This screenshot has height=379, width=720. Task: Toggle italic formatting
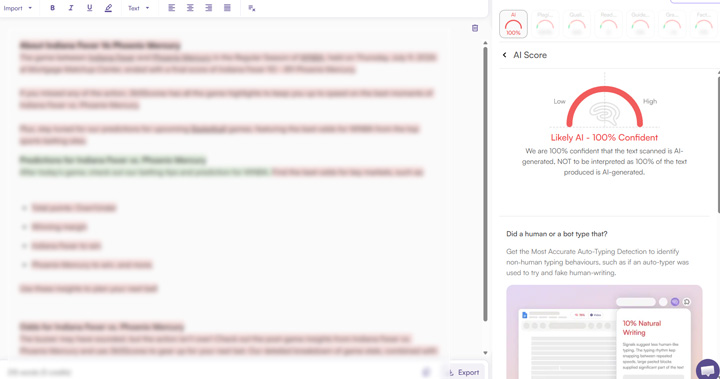(71, 8)
